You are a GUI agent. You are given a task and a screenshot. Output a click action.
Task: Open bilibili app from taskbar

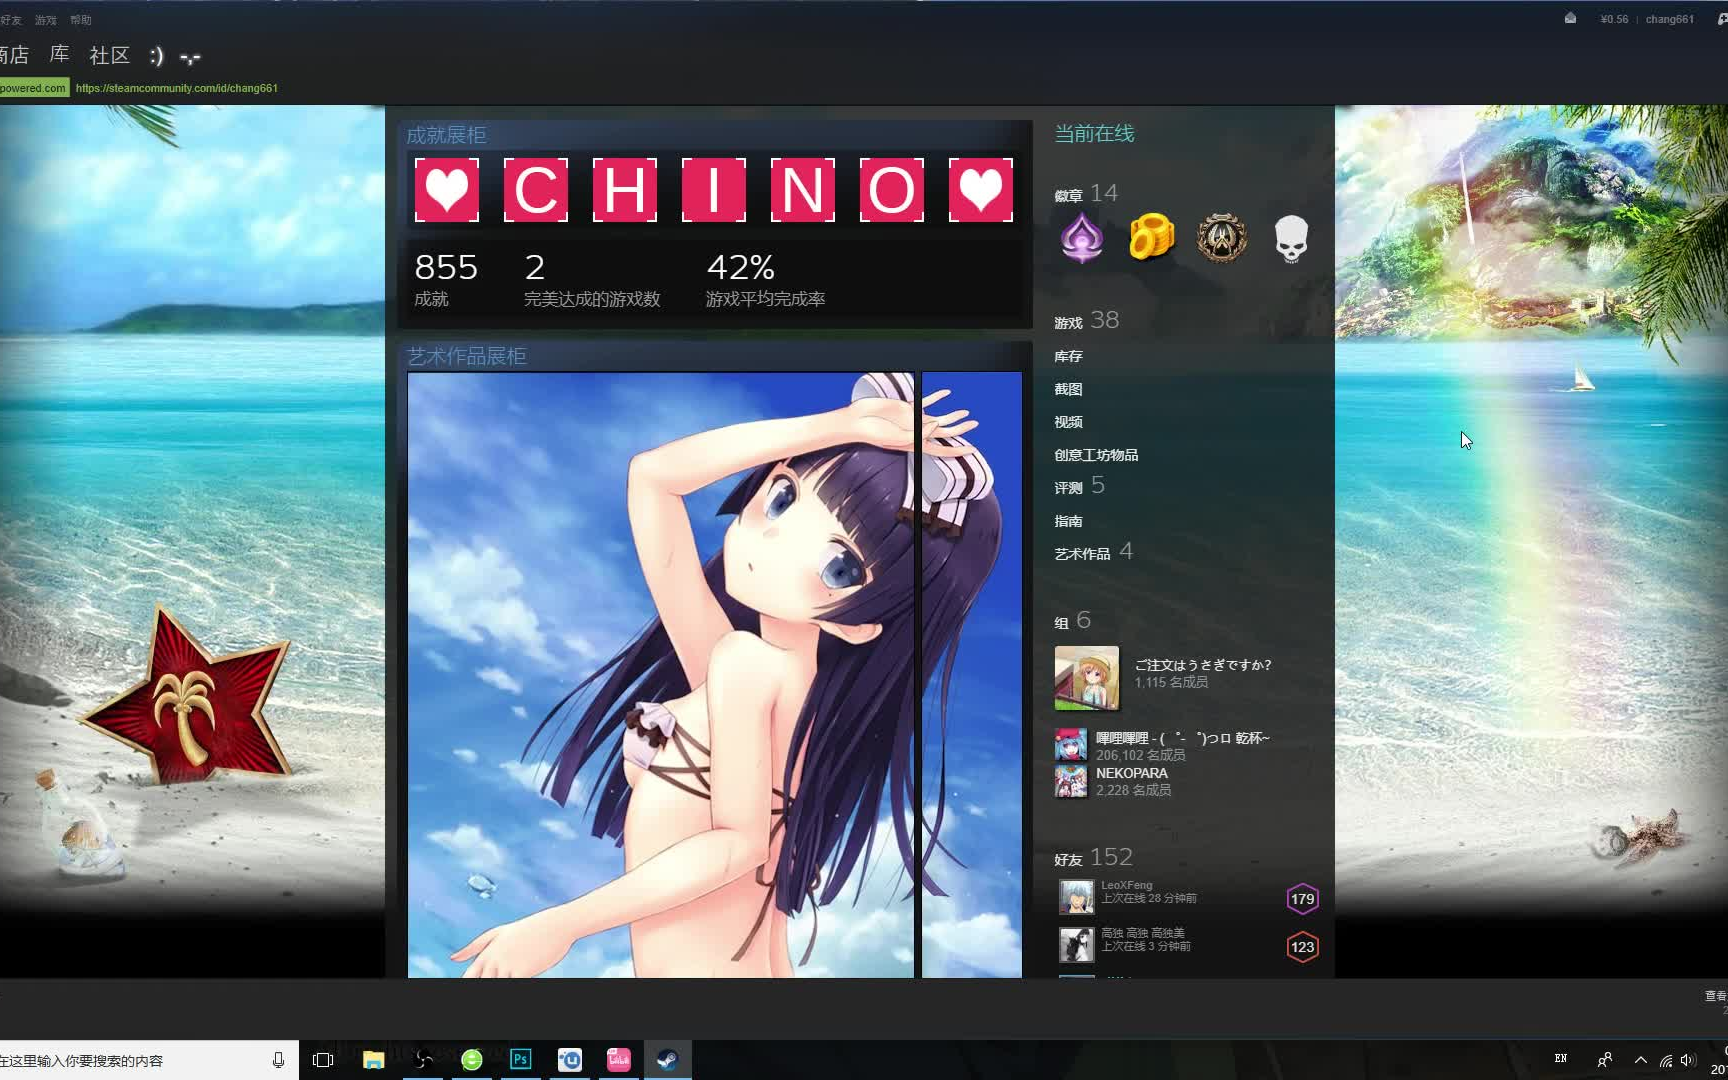tap(619, 1060)
